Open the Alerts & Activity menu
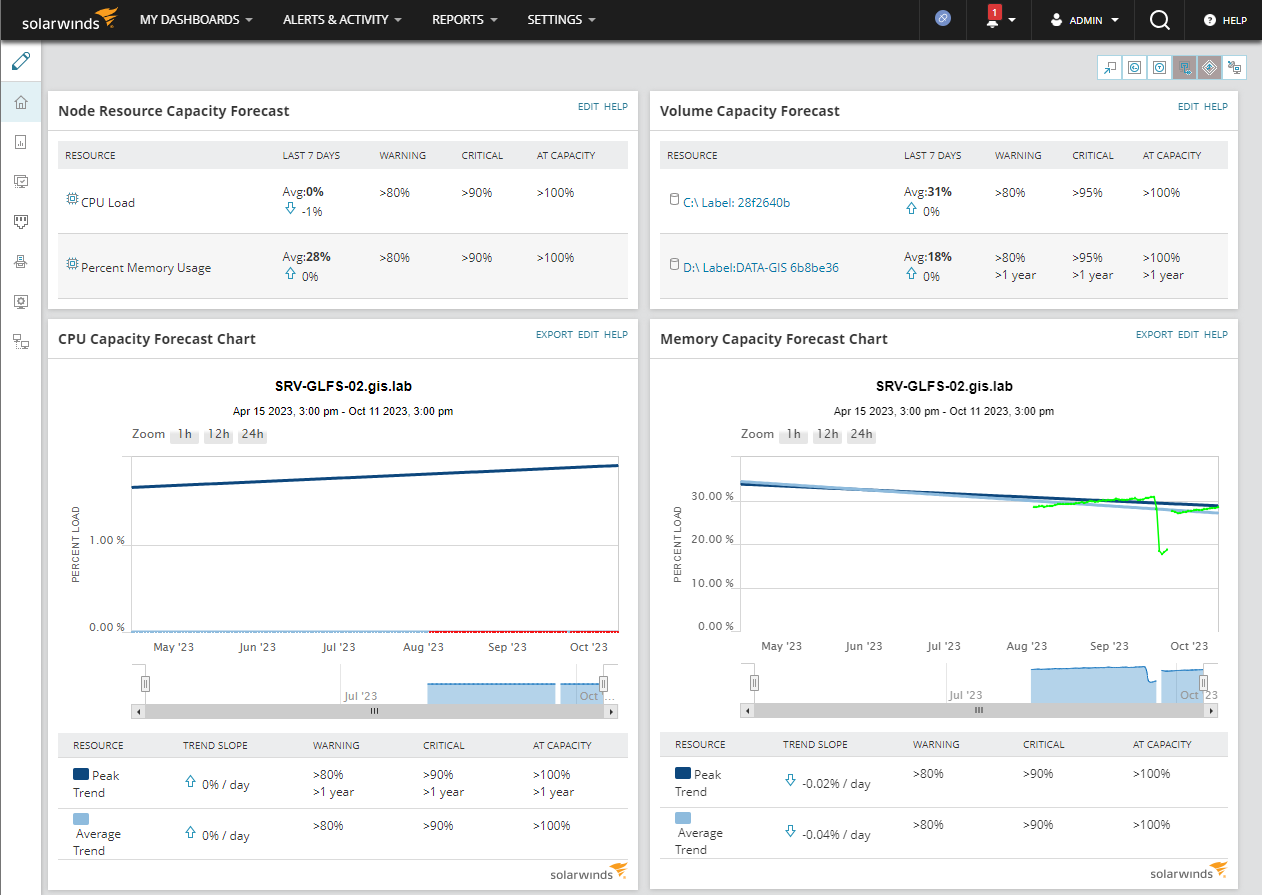This screenshot has width=1262, height=895. click(x=342, y=19)
